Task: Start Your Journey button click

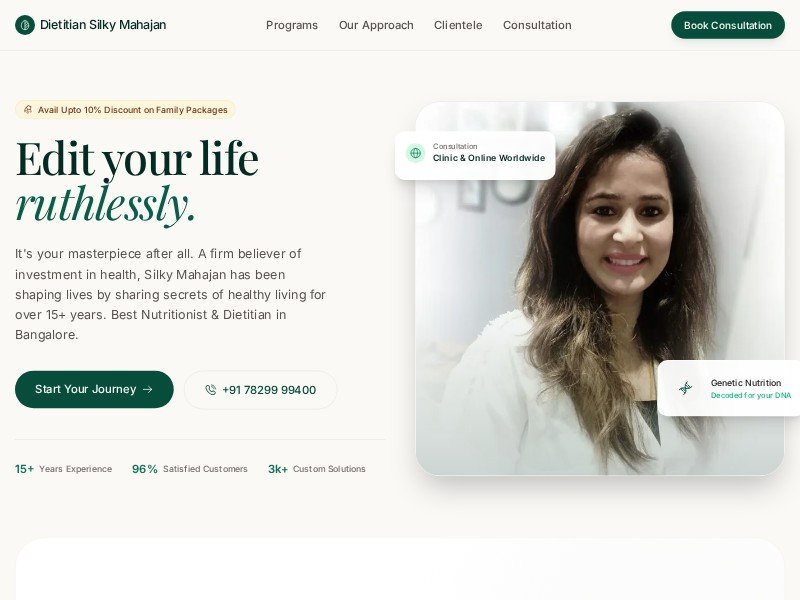Action: click(94, 389)
